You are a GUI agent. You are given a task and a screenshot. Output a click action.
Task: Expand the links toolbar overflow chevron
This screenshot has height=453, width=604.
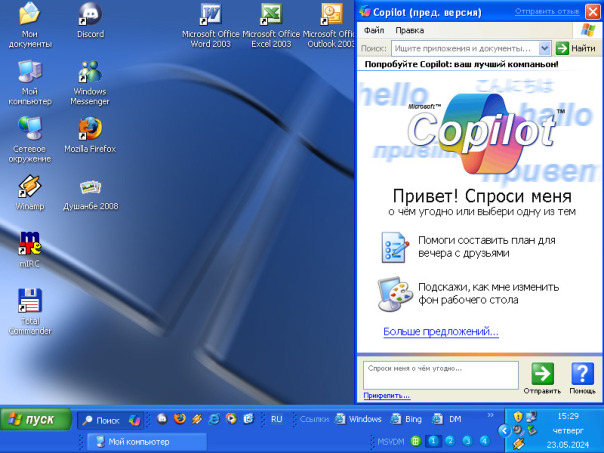pyautogui.click(x=490, y=415)
